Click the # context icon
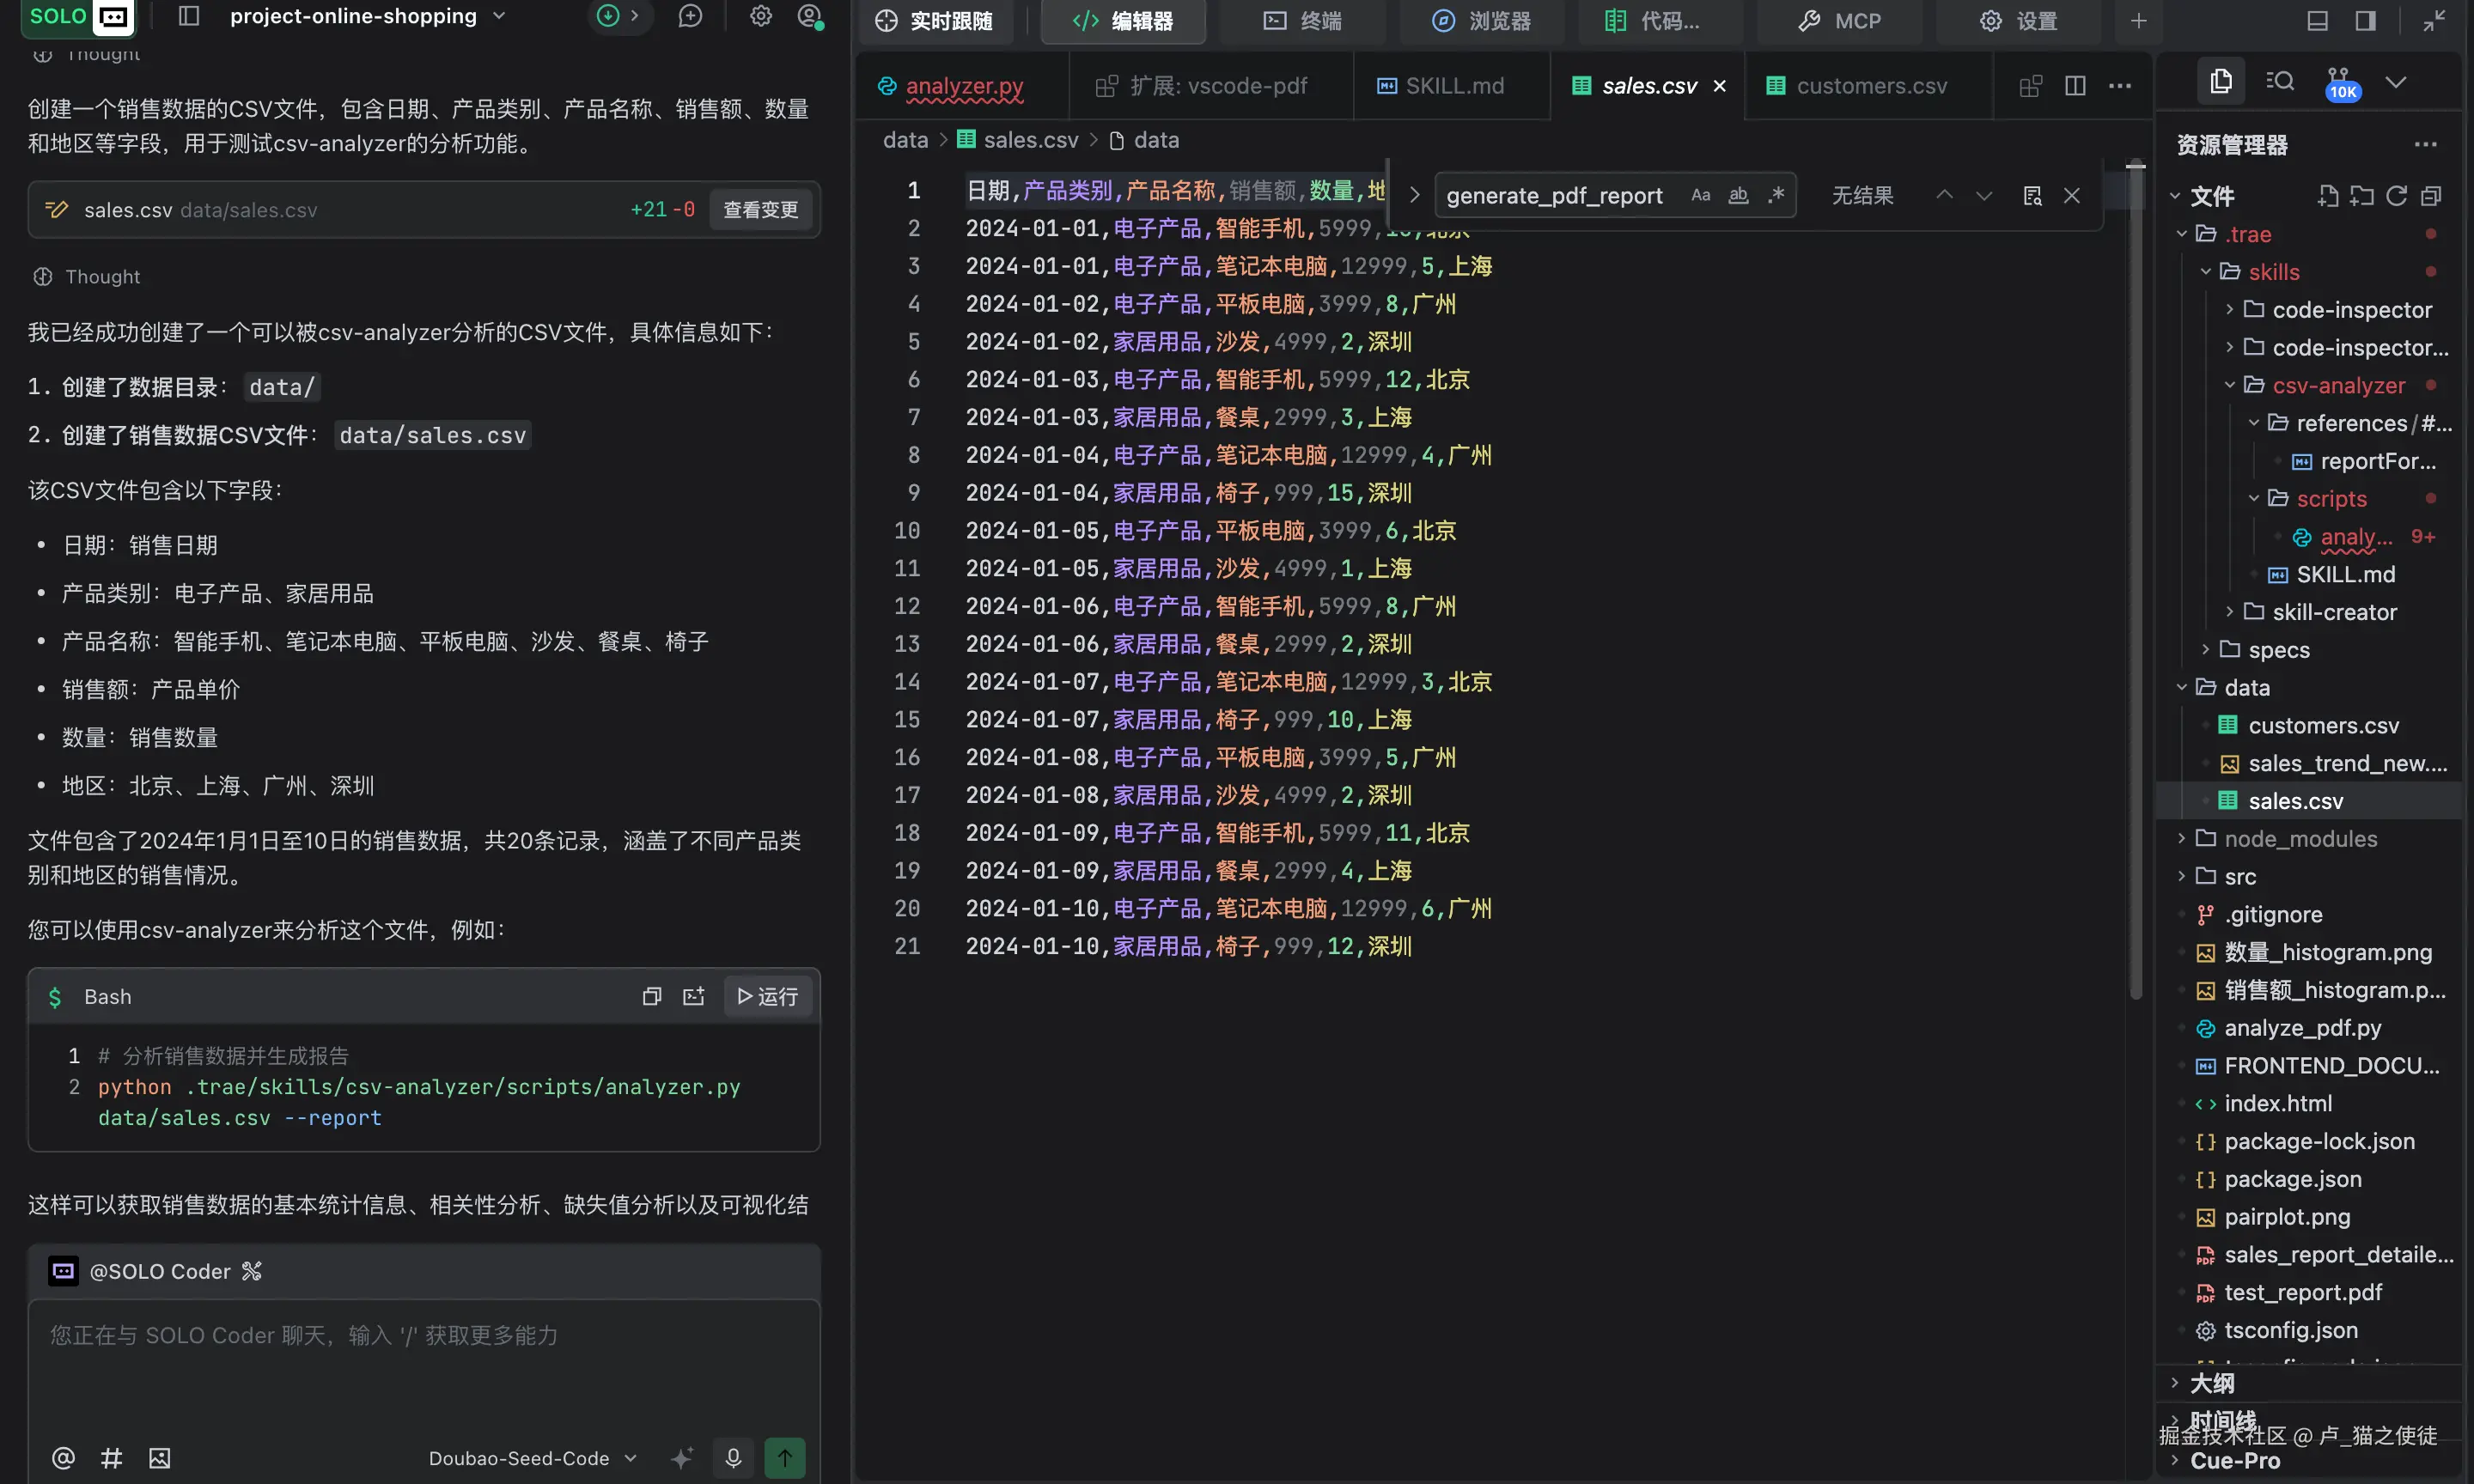 pyautogui.click(x=111, y=1457)
